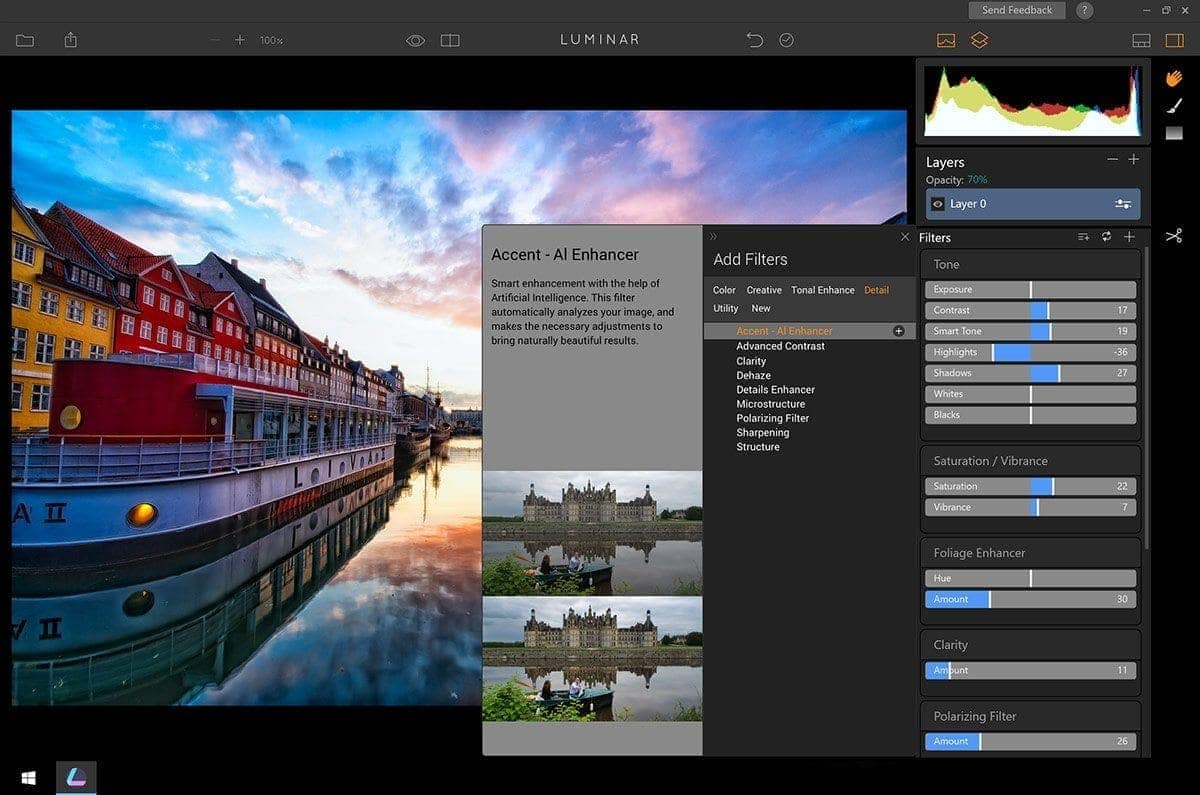The image size is (1200, 795).
Task: Zoom in with the plus icon
Action: point(239,40)
